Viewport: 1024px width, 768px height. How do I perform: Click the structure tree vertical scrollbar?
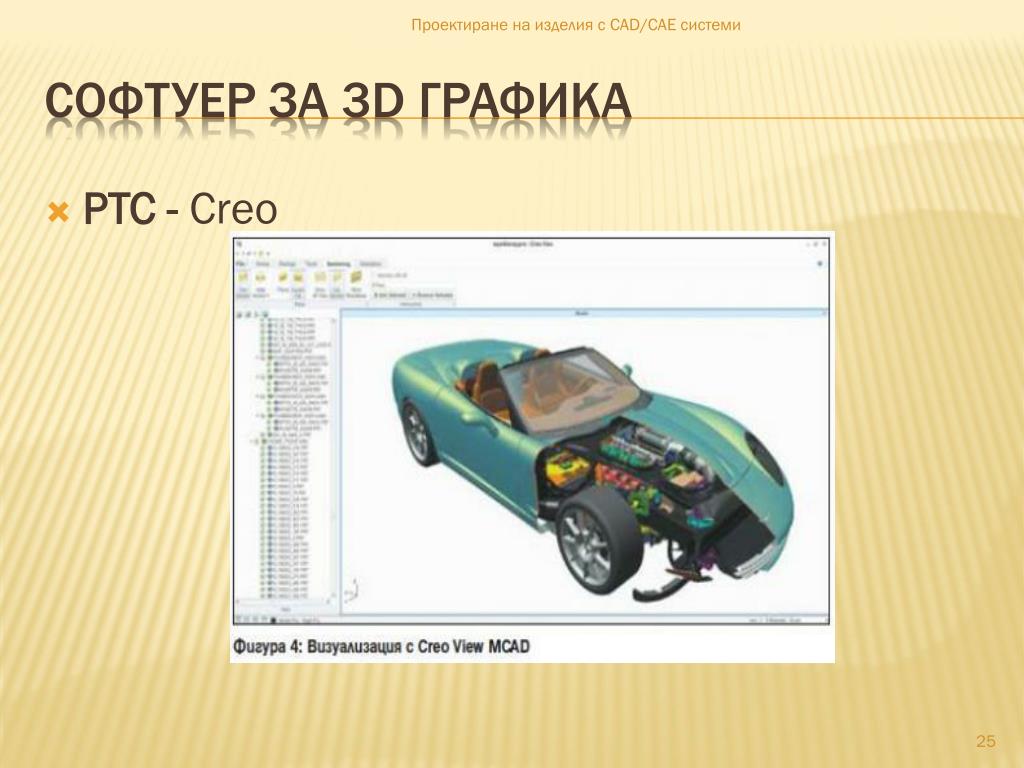click(x=334, y=457)
